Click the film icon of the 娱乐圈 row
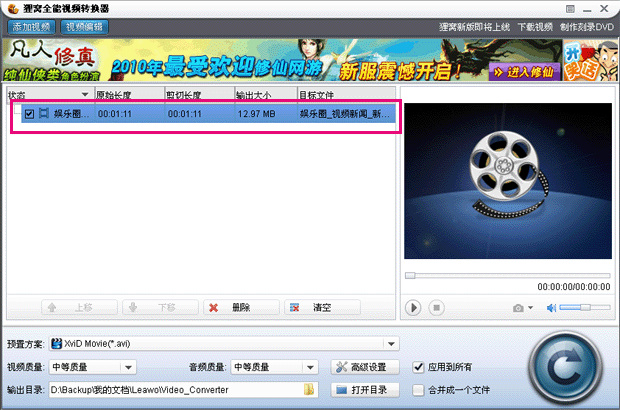 [43, 114]
